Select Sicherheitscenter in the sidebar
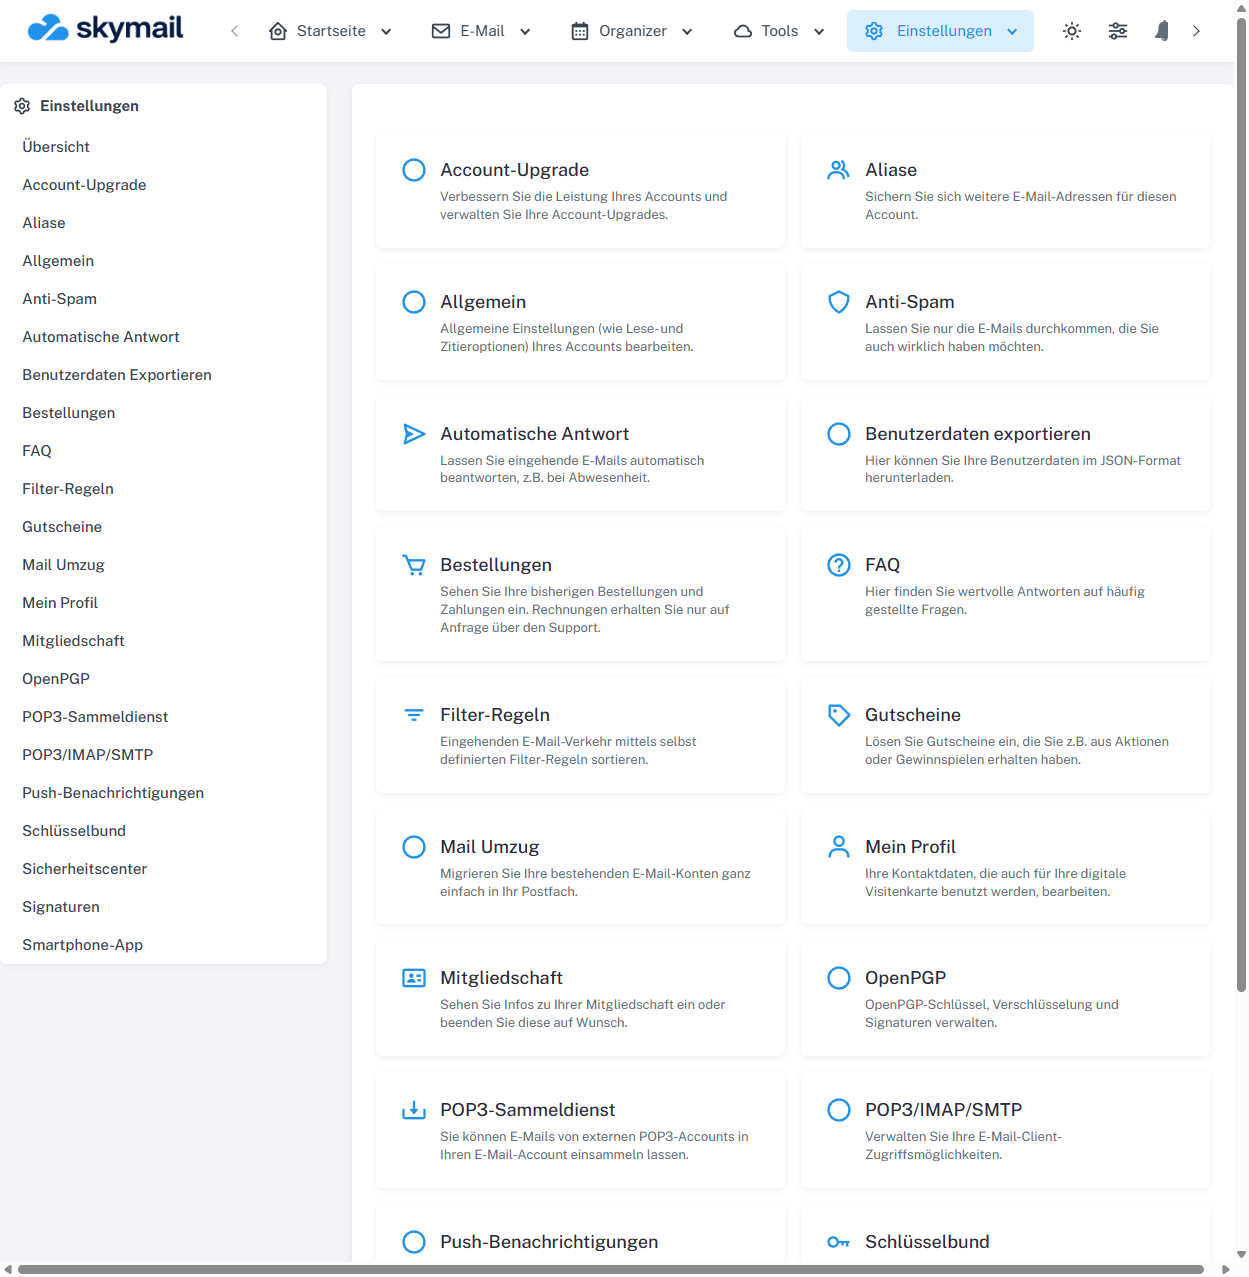Image resolution: width=1249 pixels, height=1277 pixels. 85,869
